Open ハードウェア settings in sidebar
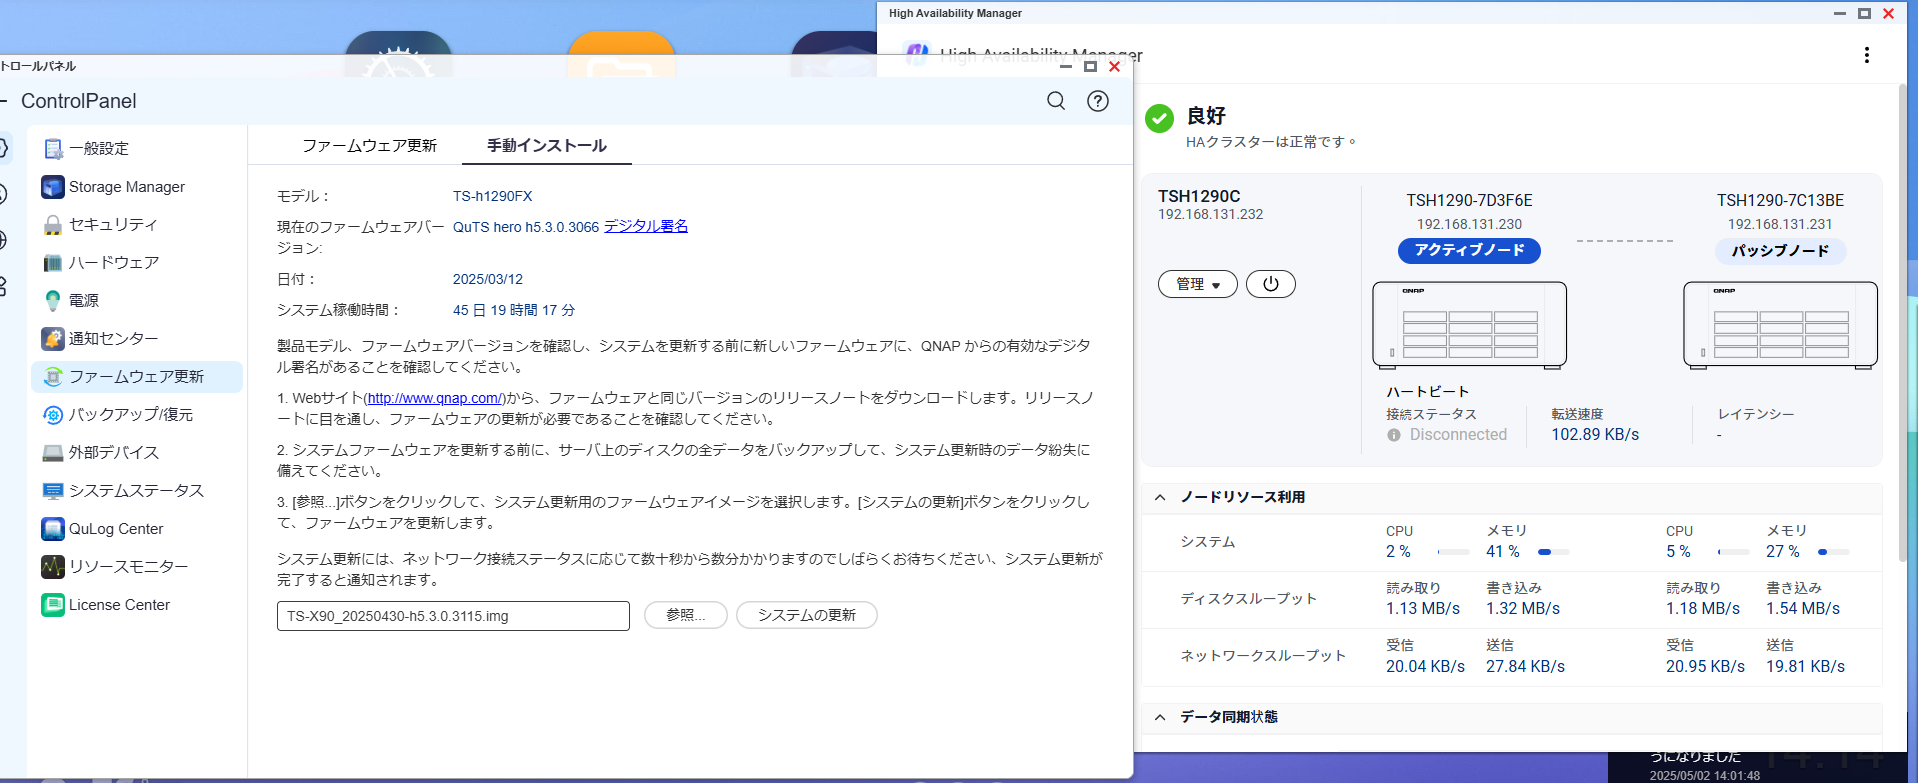Viewport: 1918px width, 783px height. [135, 263]
